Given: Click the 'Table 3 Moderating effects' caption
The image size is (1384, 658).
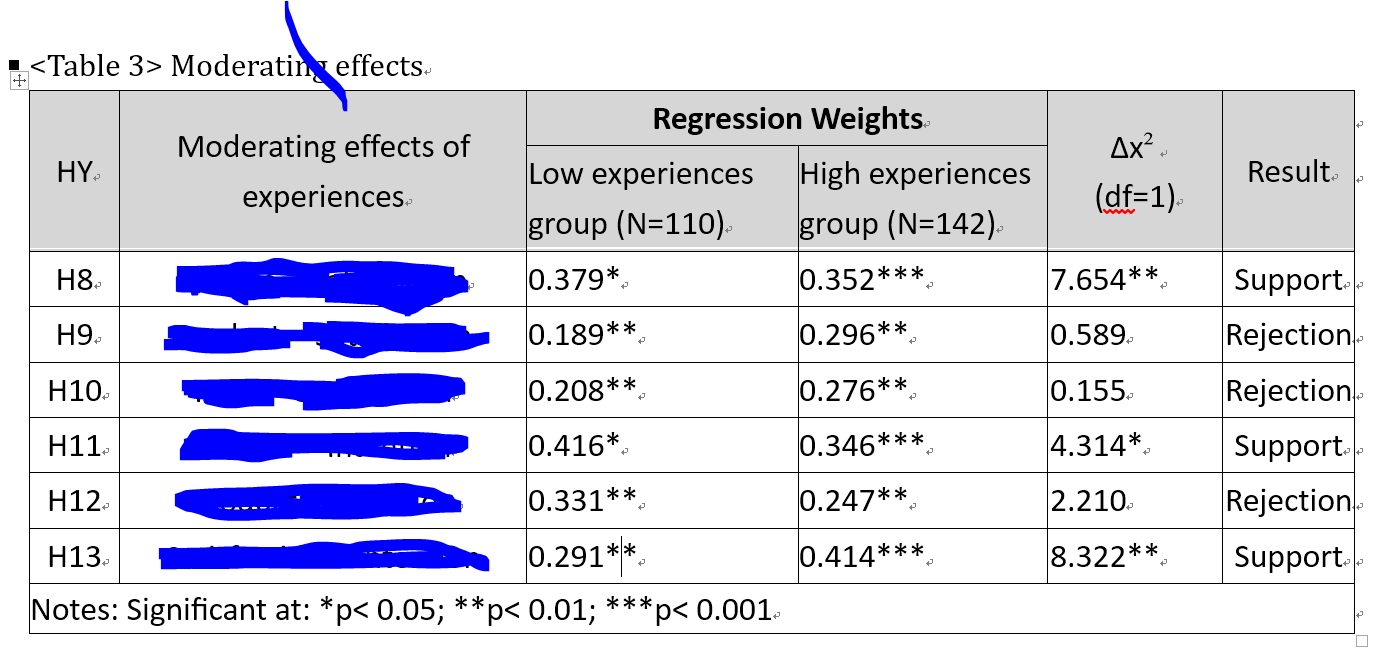Looking at the screenshot, I should [226, 66].
